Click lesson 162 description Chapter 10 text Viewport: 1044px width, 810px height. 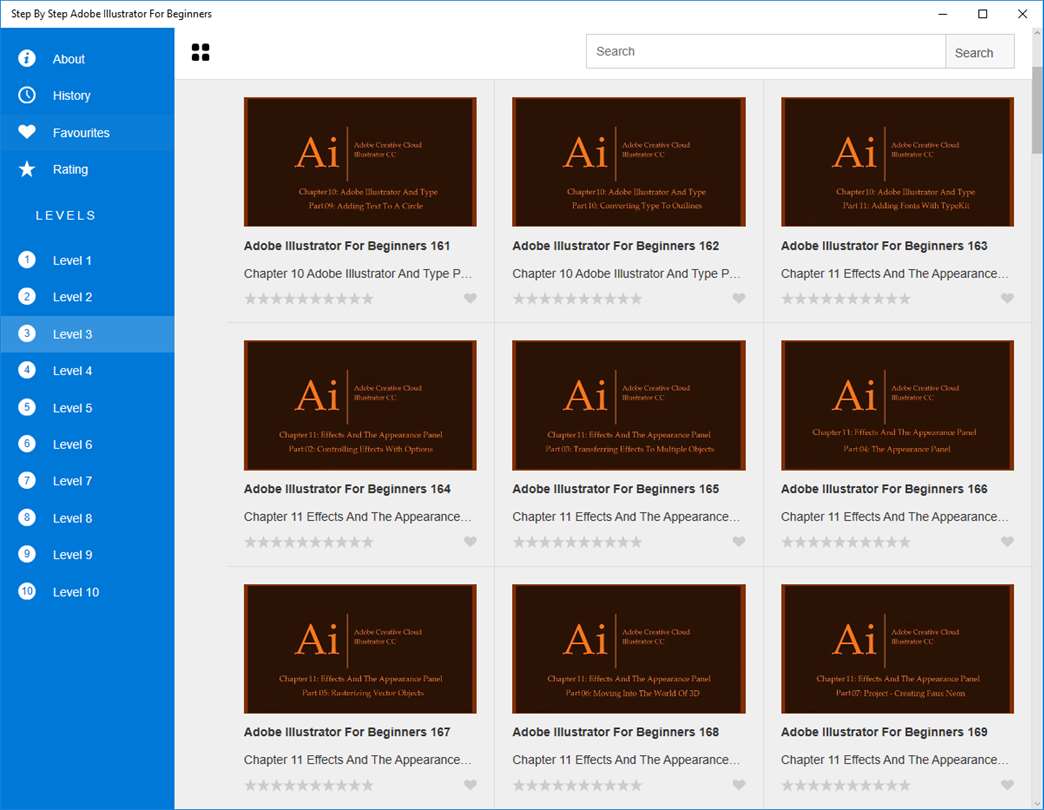tap(626, 274)
